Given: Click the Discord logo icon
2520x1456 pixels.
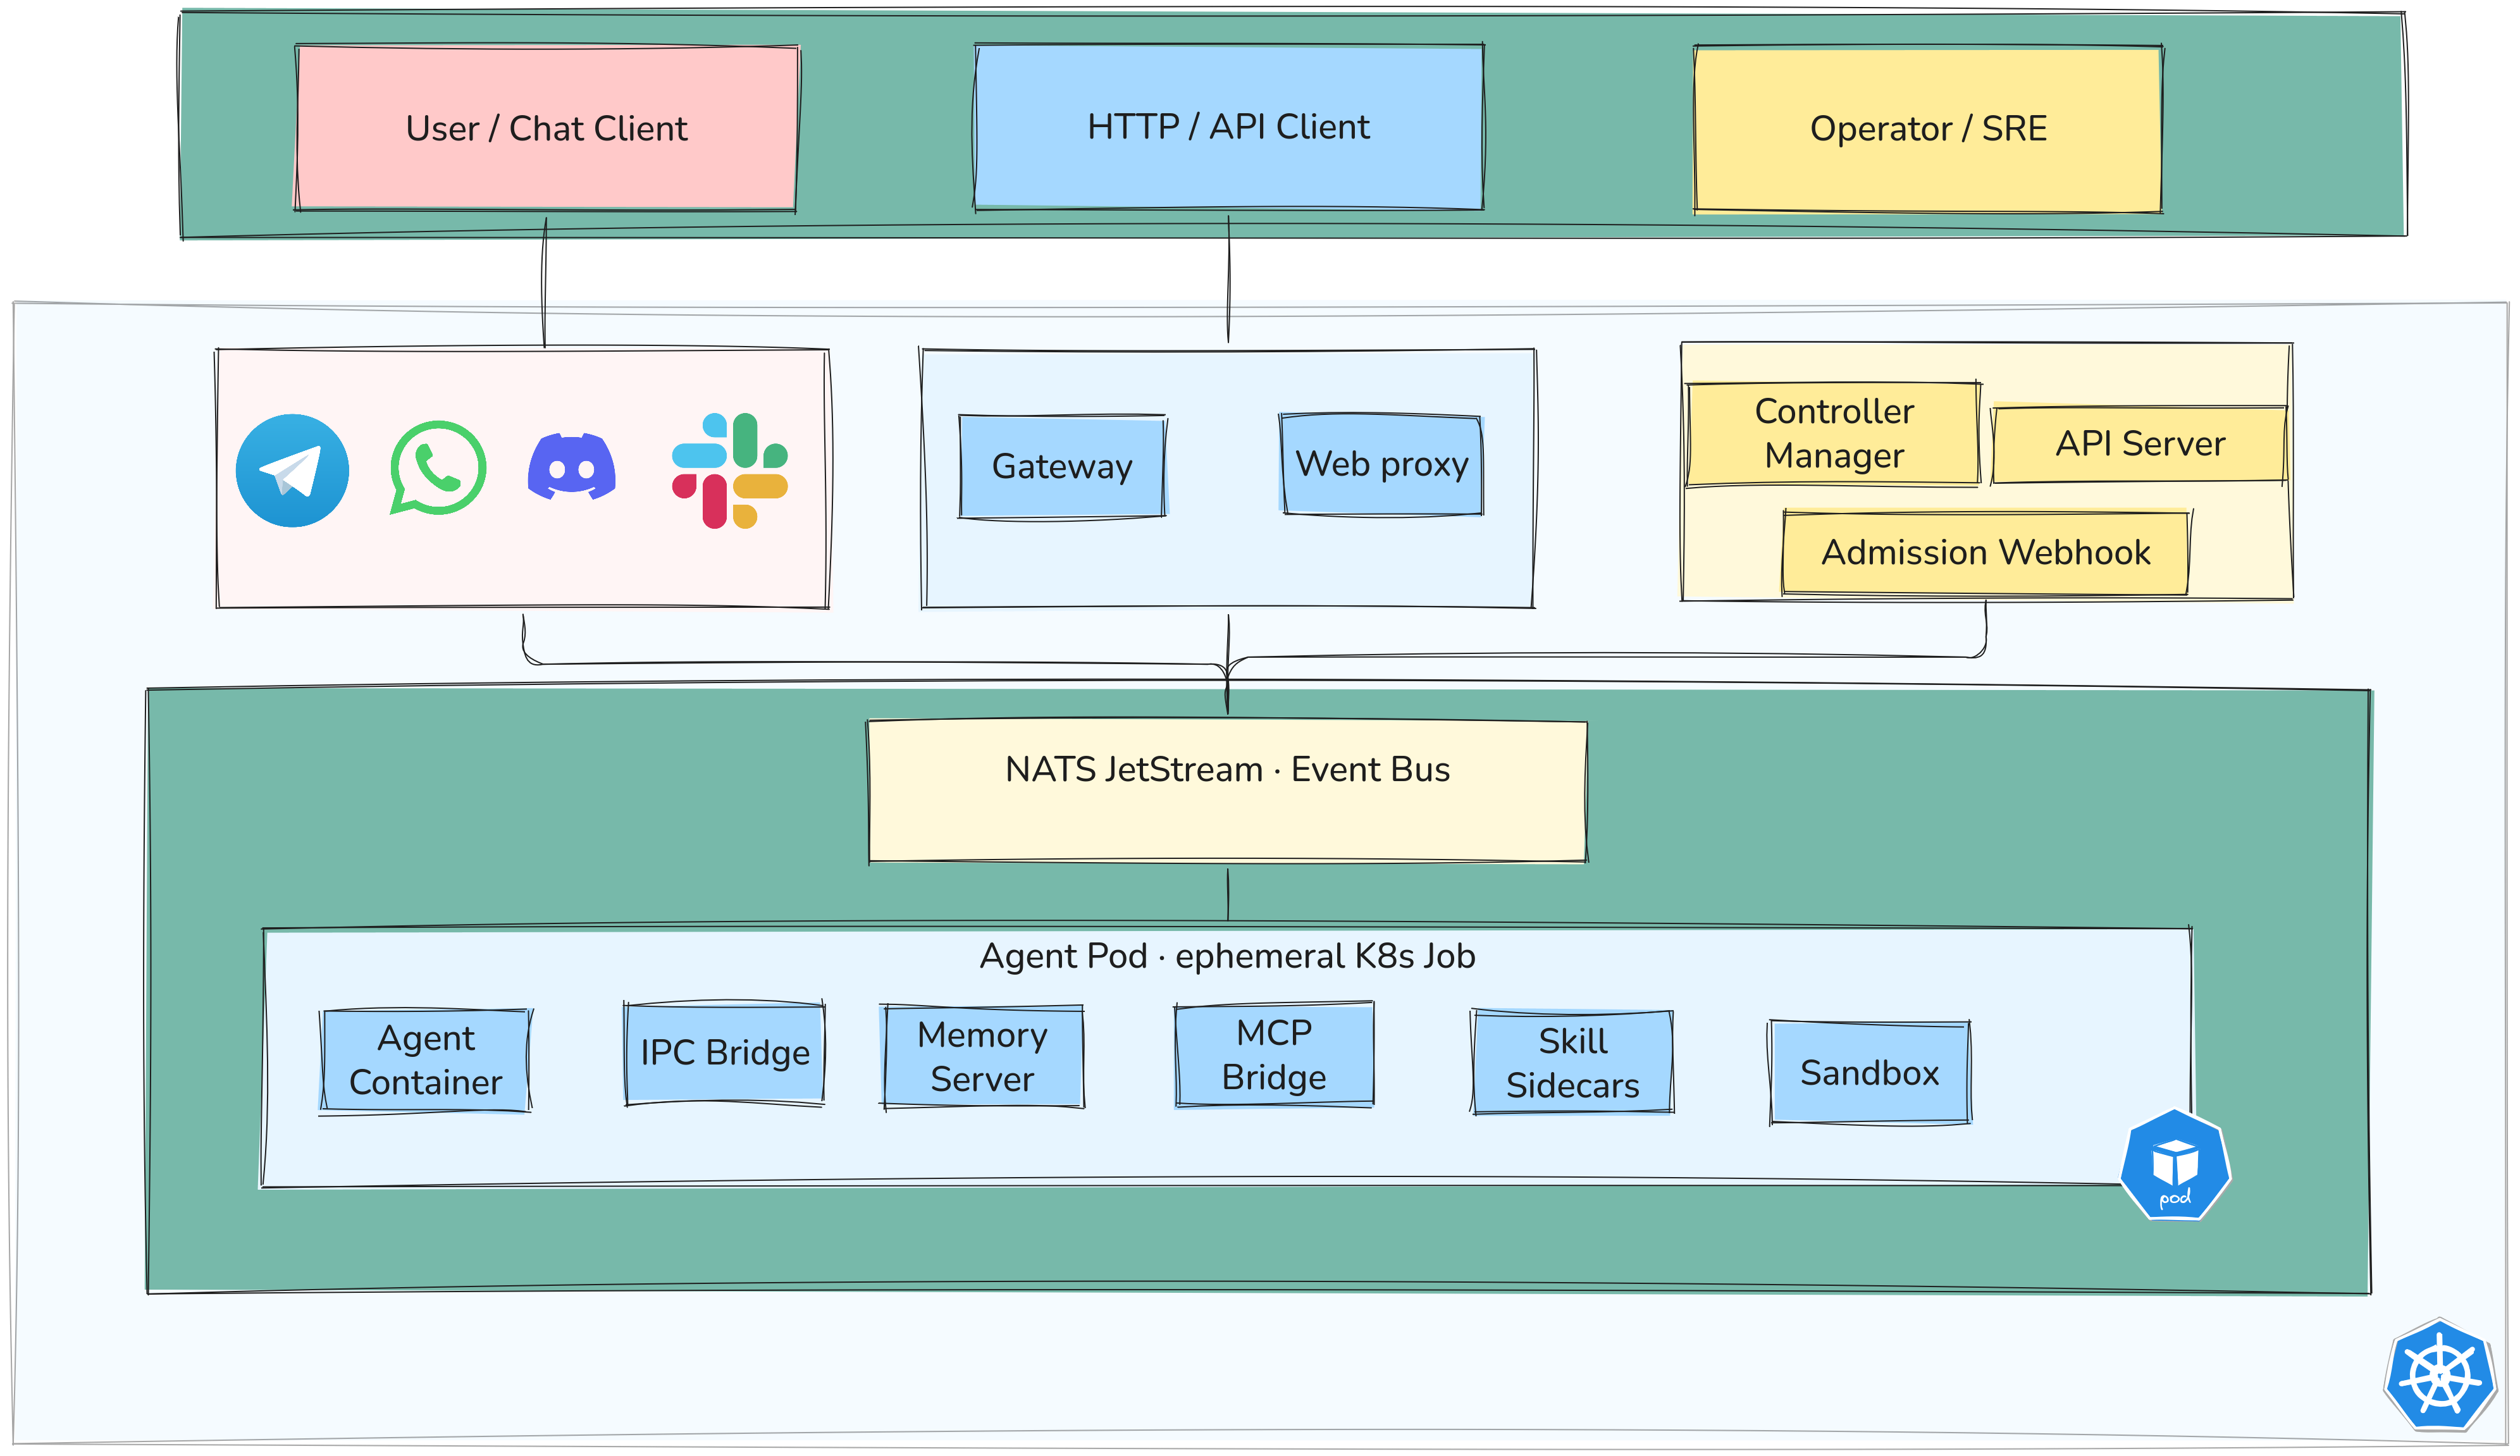Looking at the screenshot, I should pos(571,466).
